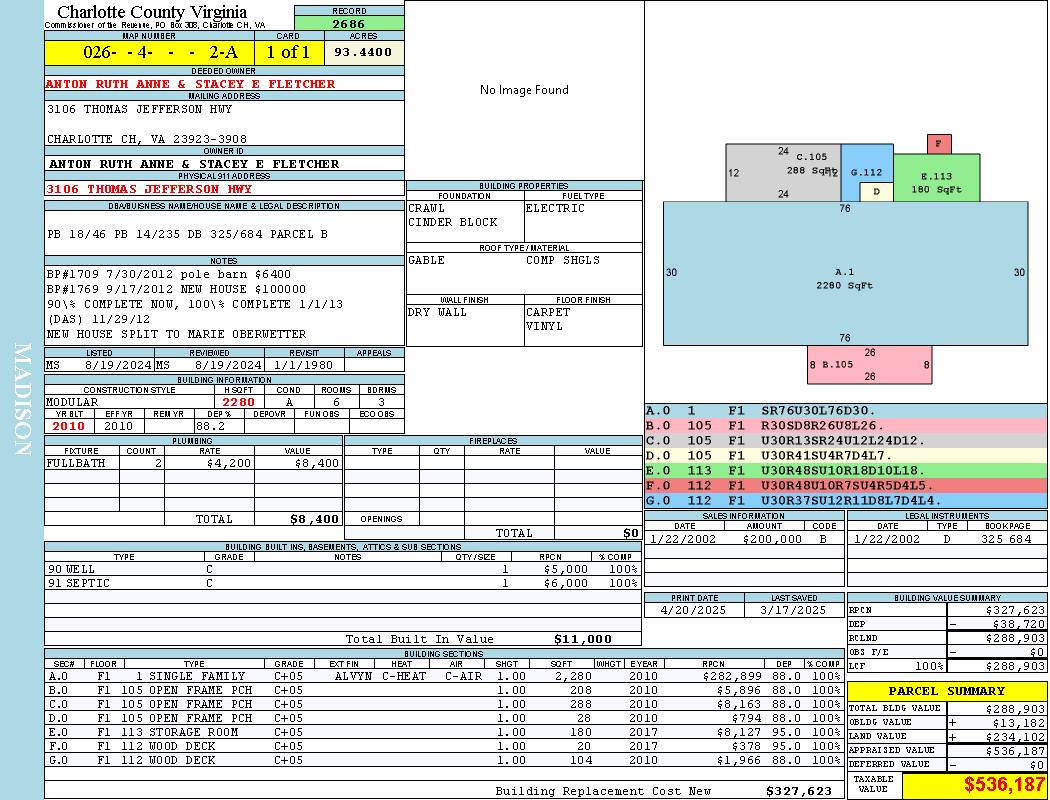This screenshot has width=1050, height=800.
Task: Select the 90 WELL built-in row
Action: pos(342,569)
